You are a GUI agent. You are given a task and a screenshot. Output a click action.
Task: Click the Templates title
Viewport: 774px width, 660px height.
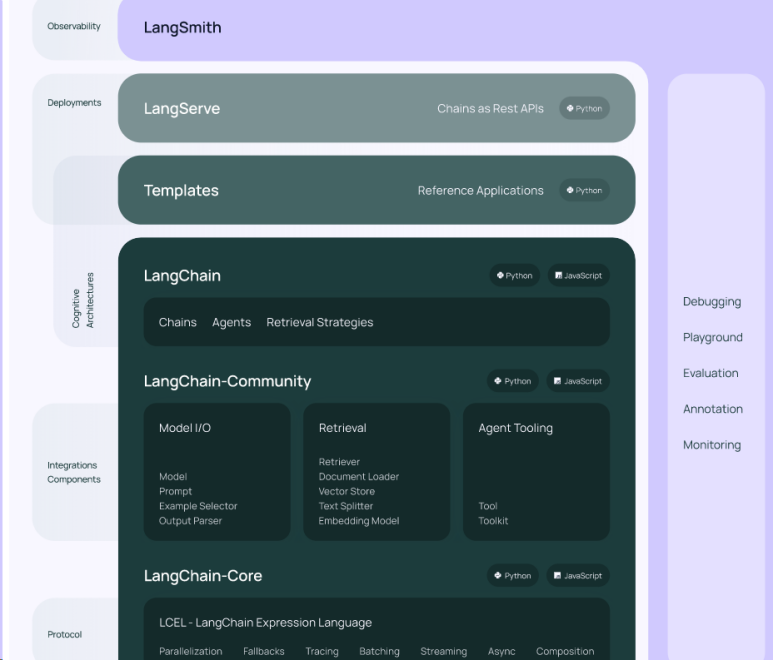[x=181, y=191]
